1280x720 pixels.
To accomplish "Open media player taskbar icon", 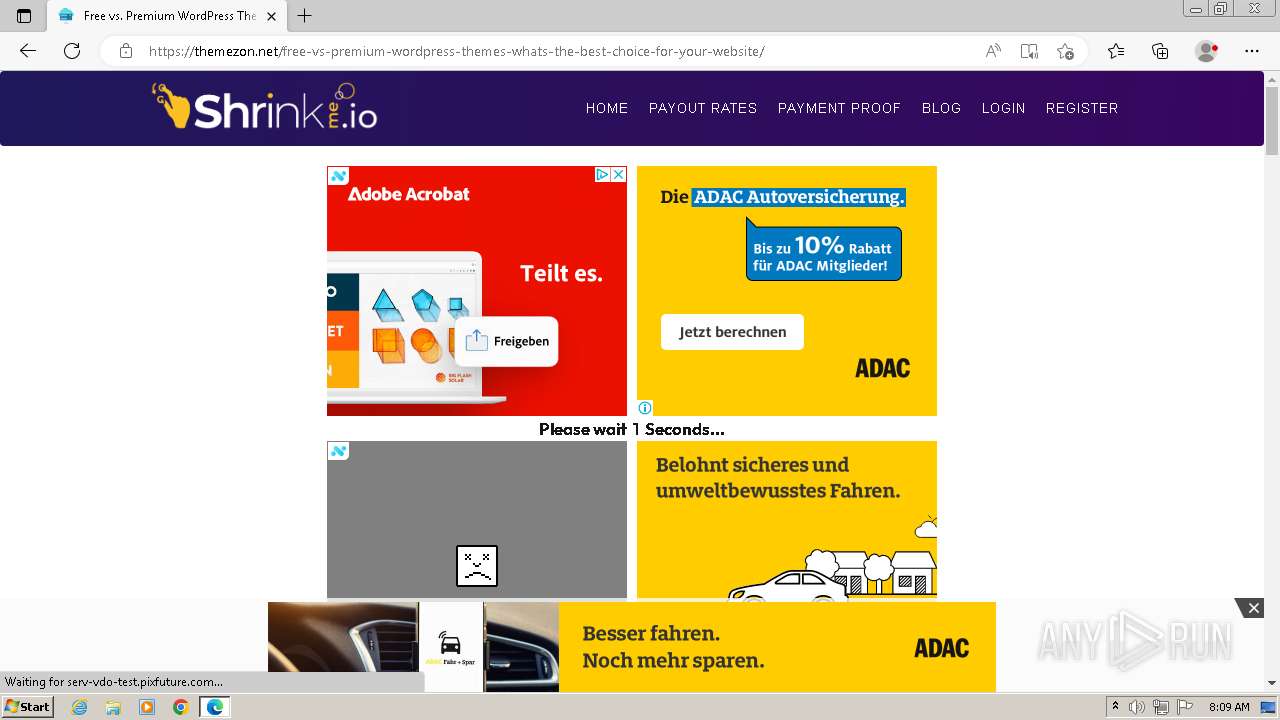I will tap(147, 707).
